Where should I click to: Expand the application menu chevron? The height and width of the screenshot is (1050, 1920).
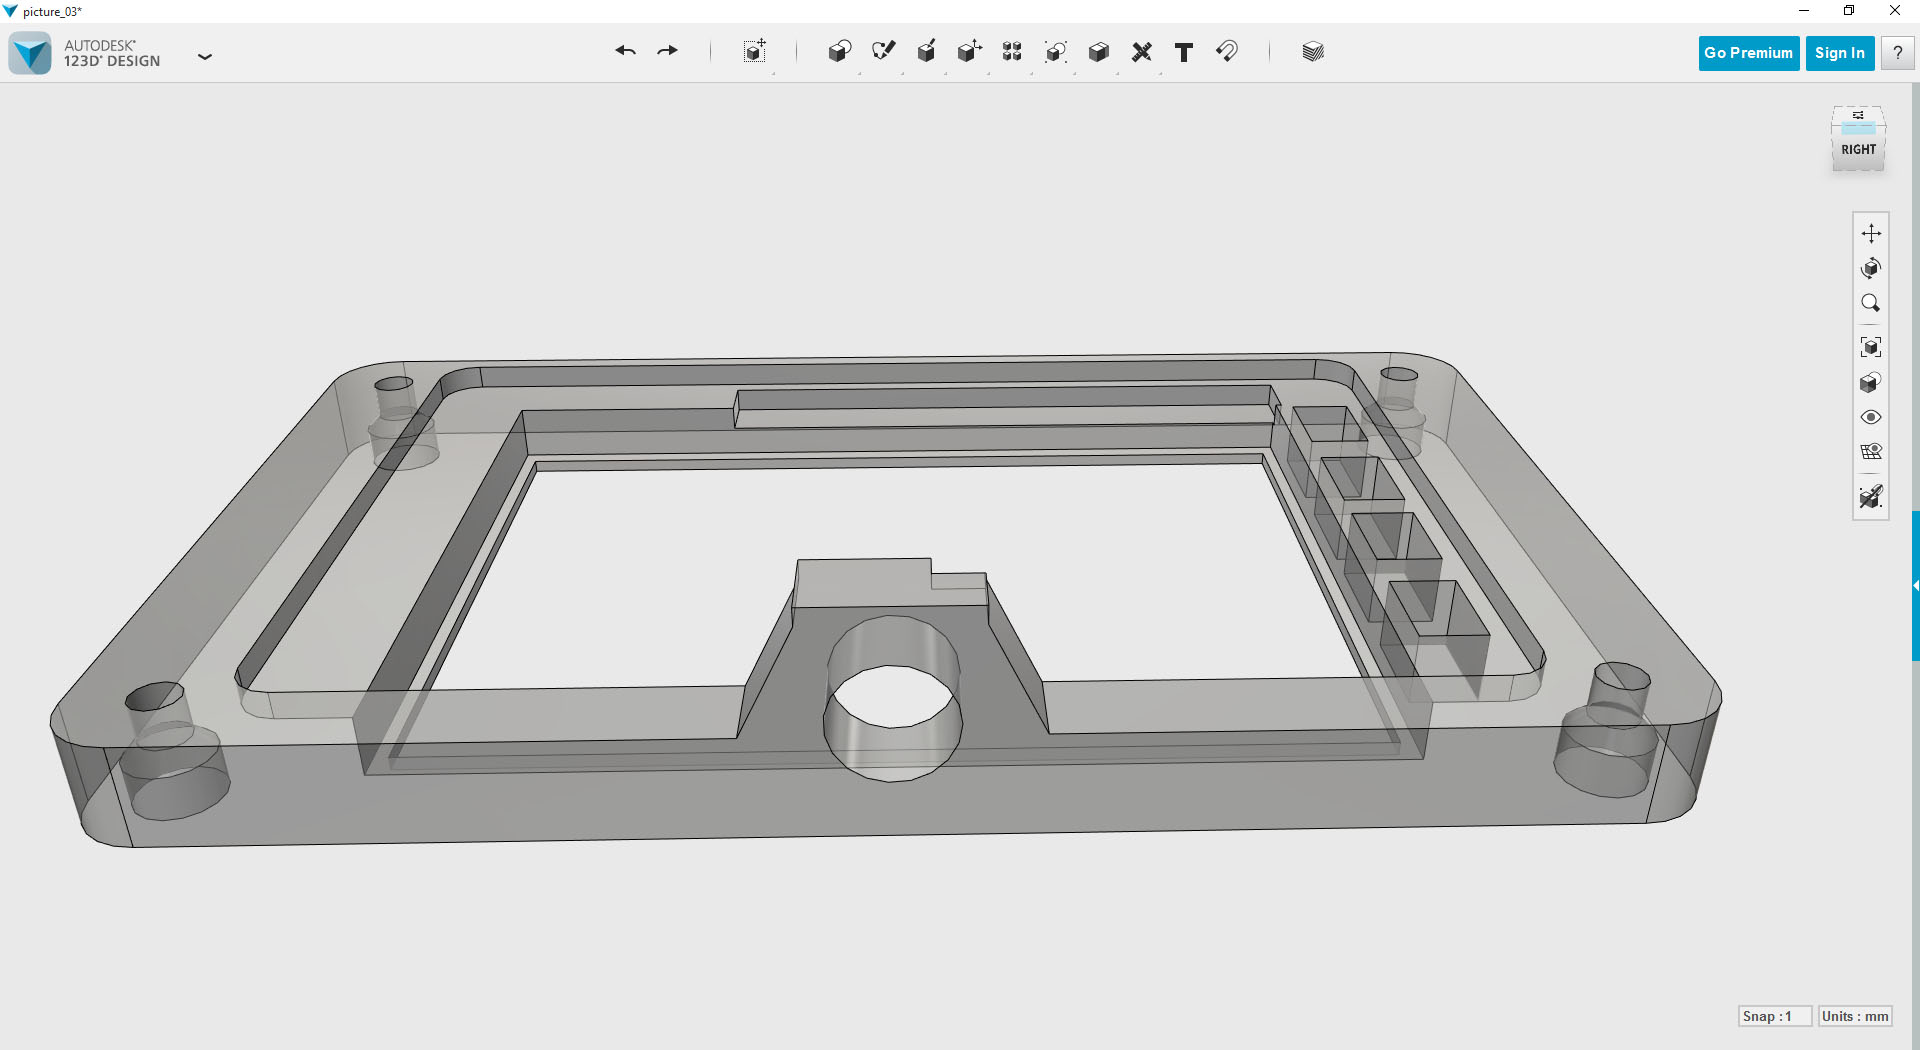pyautogui.click(x=205, y=57)
